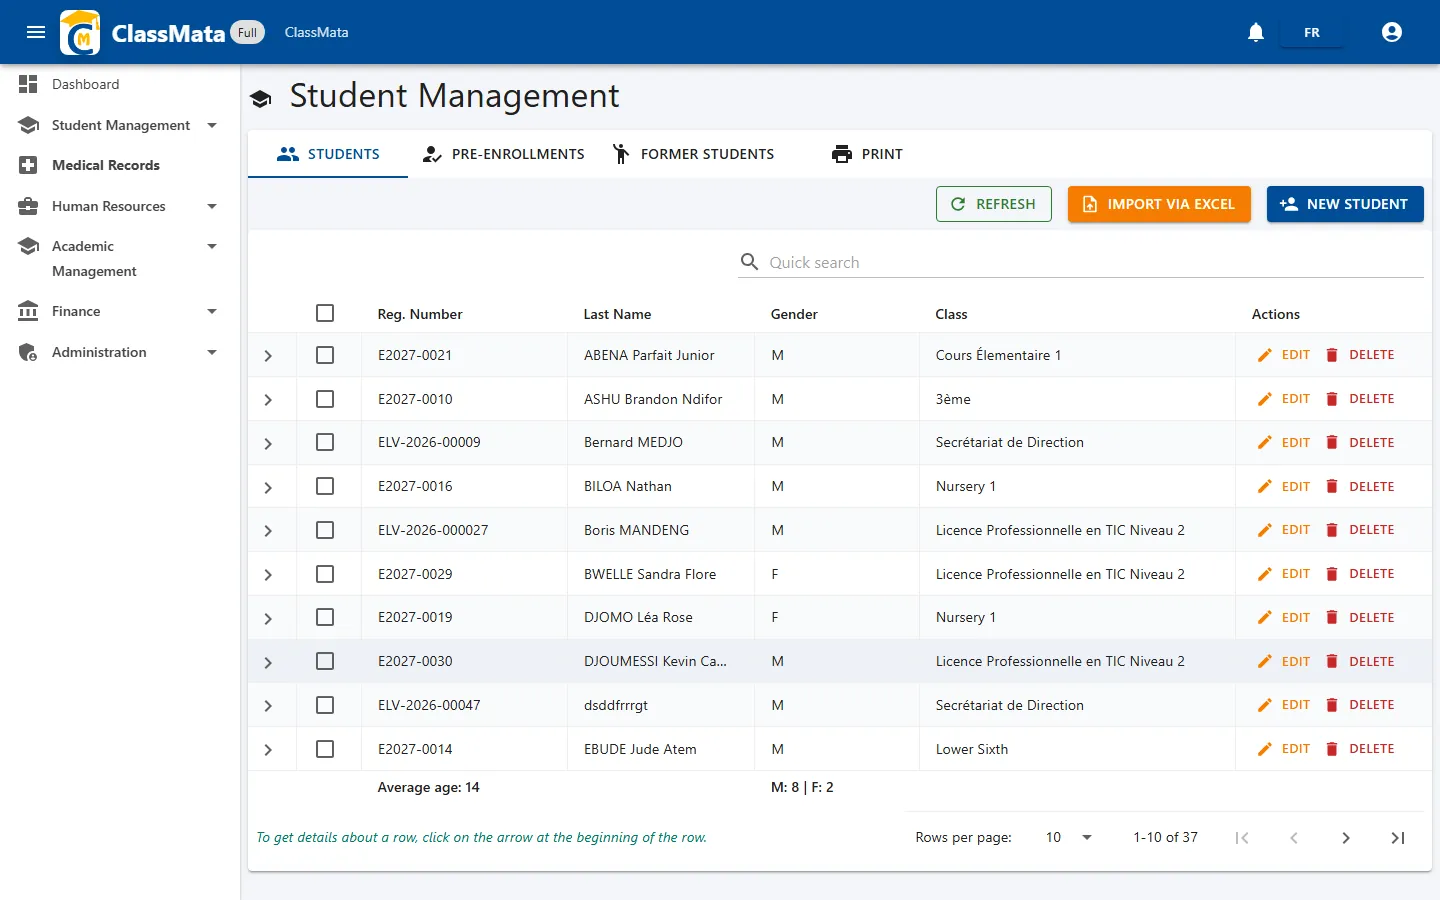Tick the checkbox for E2027-0029
Image resolution: width=1440 pixels, height=900 pixels.
click(325, 574)
